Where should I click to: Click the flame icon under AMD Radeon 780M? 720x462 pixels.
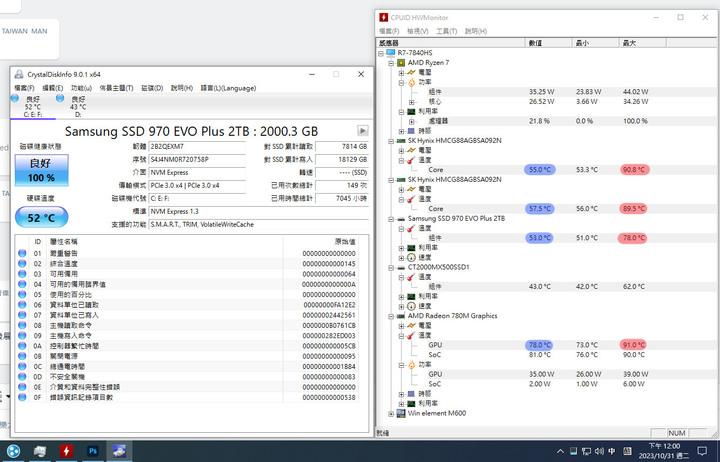(411, 365)
